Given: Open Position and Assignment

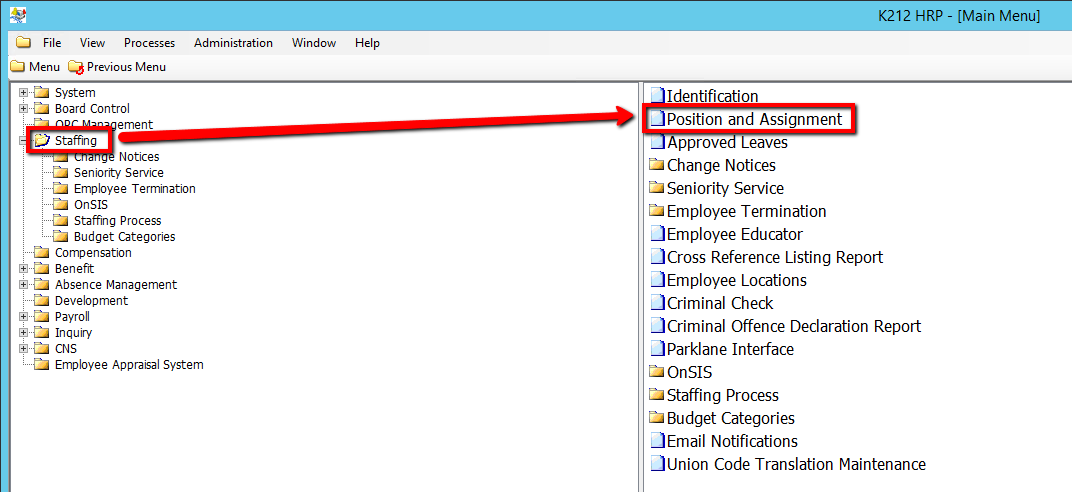Looking at the screenshot, I should point(754,120).
